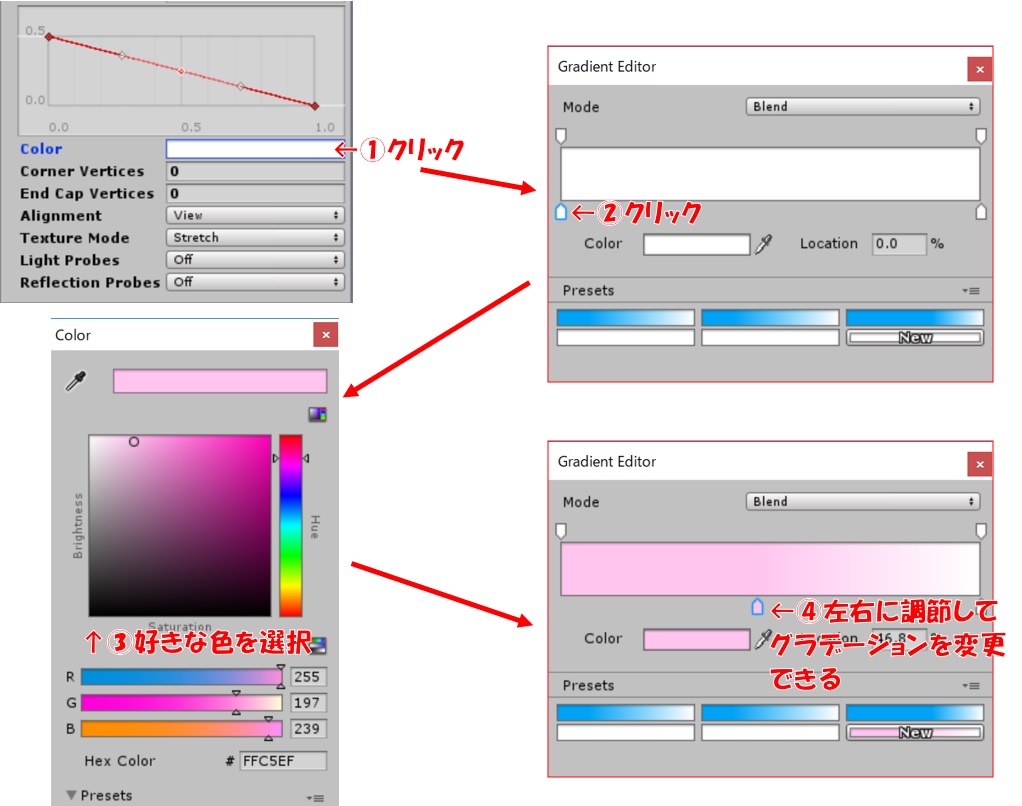Click the R channel slider in Color window

[181, 677]
